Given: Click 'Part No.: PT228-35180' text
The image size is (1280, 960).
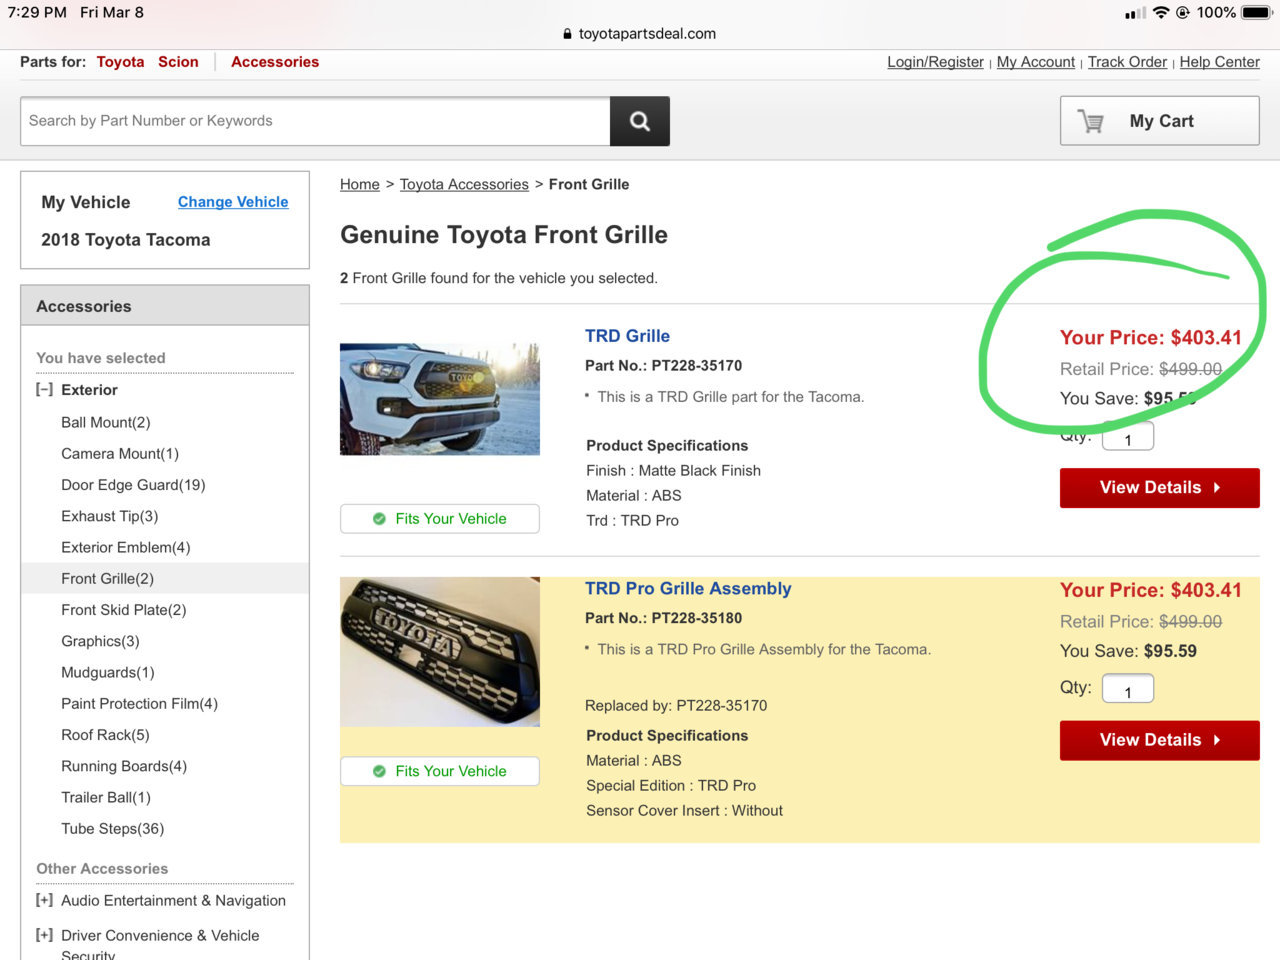Looking at the screenshot, I should point(663,618).
